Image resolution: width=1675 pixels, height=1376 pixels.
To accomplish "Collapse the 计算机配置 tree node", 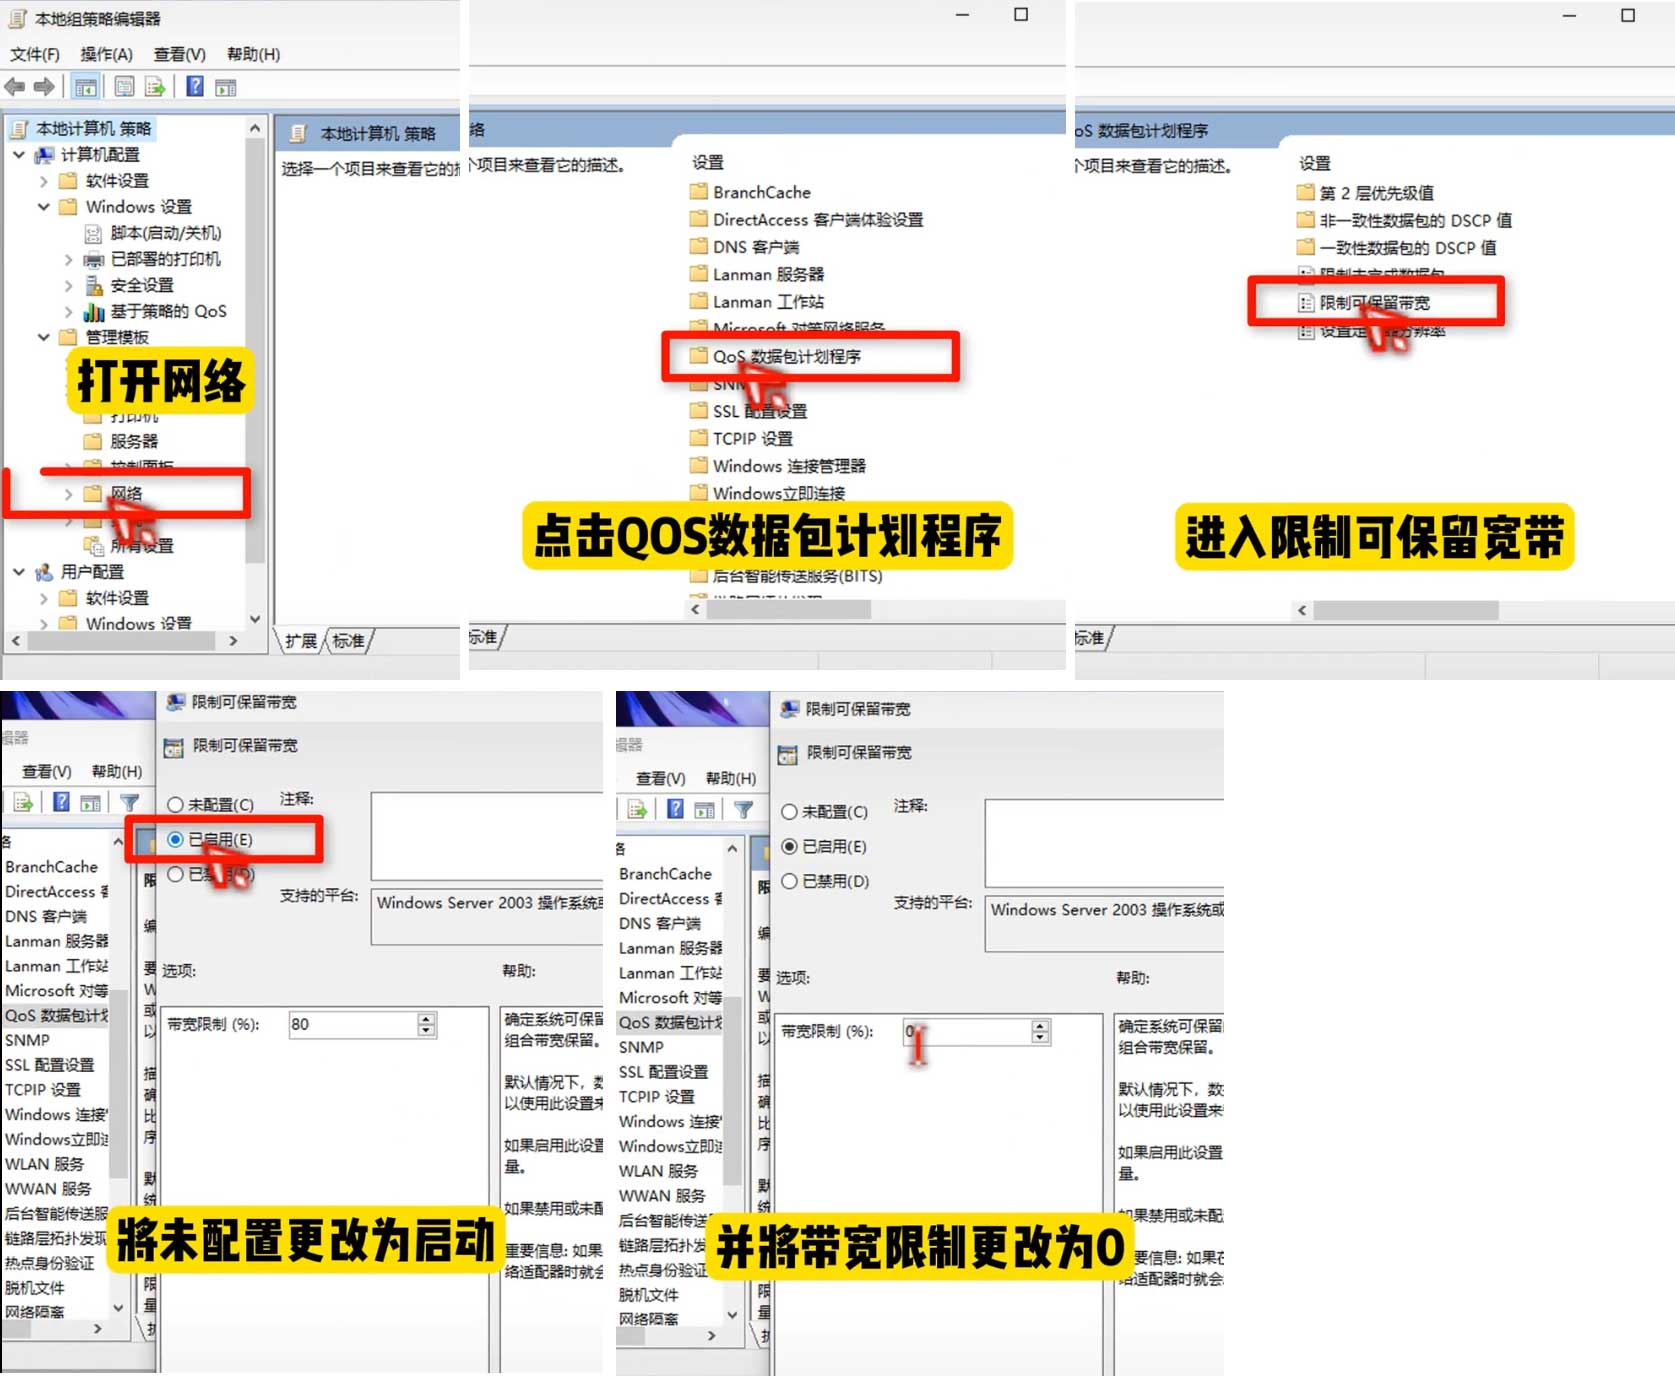I will (x=19, y=155).
